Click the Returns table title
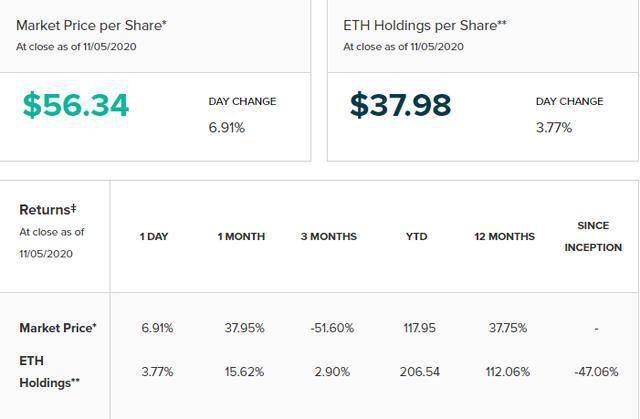Image resolution: width=640 pixels, height=419 pixels. [x=48, y=210]
